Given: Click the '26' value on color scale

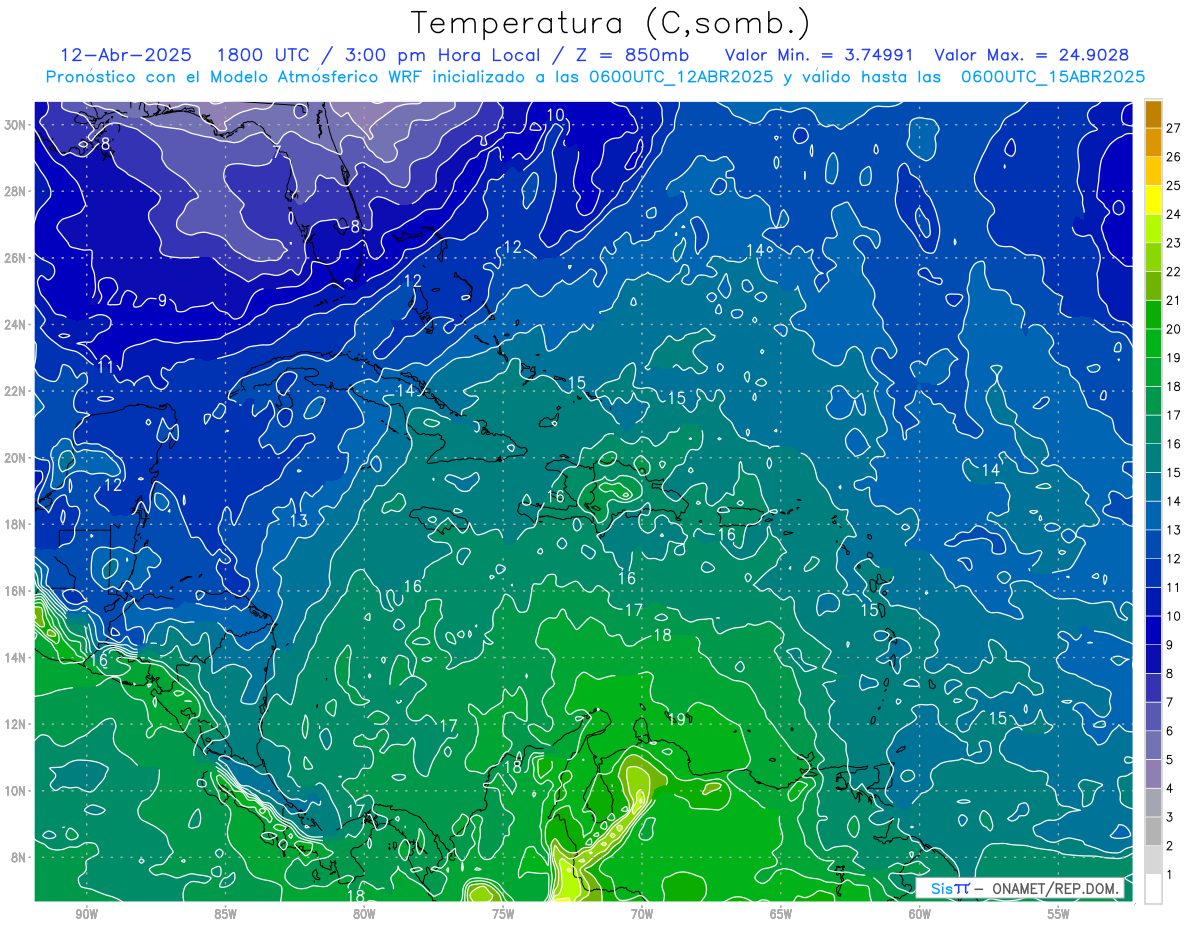Looking at the screenshot, I should click(x=1174, y=157).
